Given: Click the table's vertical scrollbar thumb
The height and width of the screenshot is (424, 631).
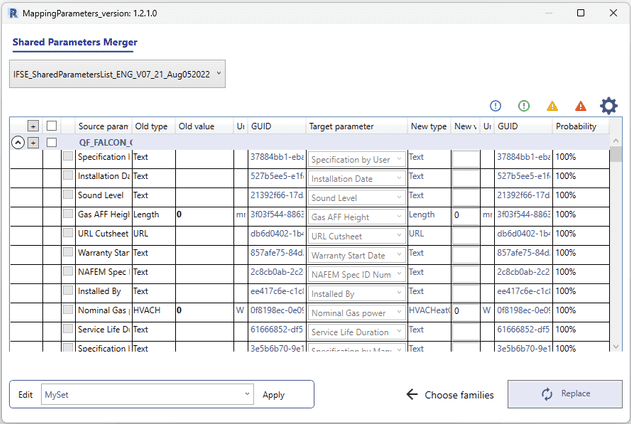Looking at the screenshot, I should [x=615, y=154].
